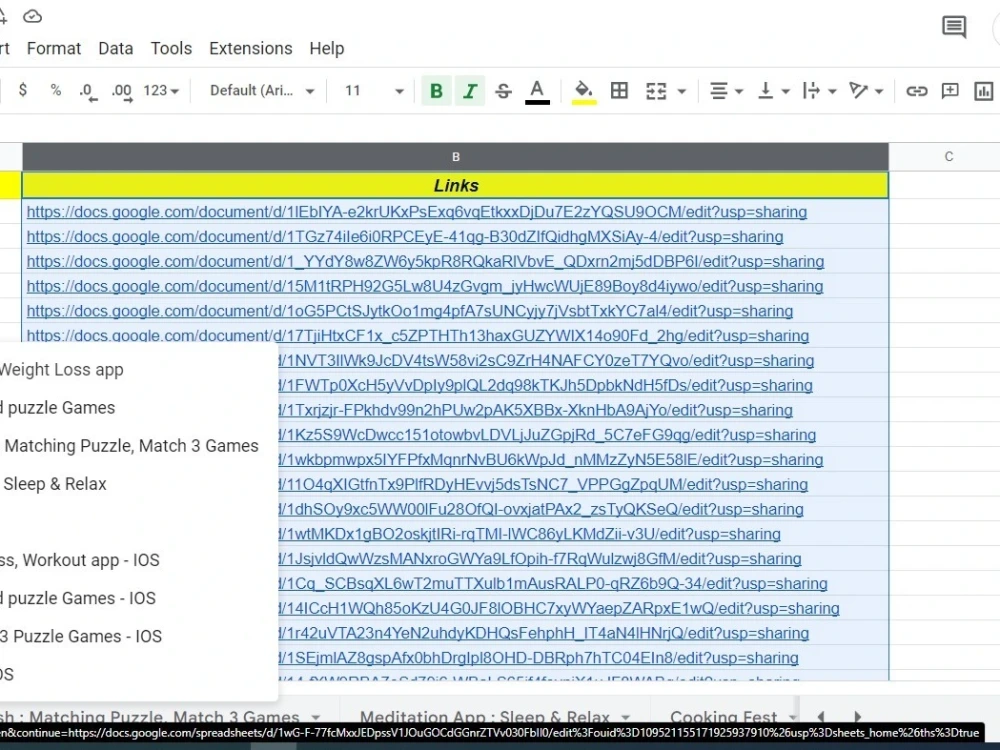Switch to Matching Puzzle, Match 3 Games tab
Viewport: 1000px width, 750px height.
(x=150, y=717)
